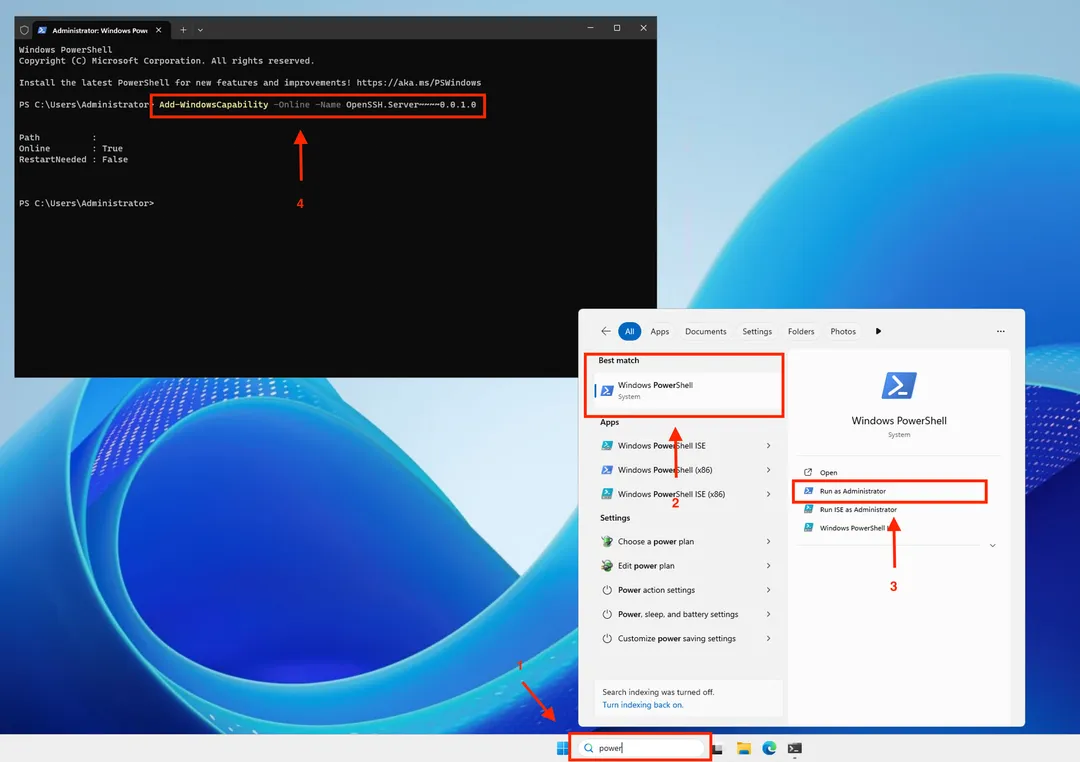Expand options for Windows PowerShell ISE (x86)

[768, 494]
